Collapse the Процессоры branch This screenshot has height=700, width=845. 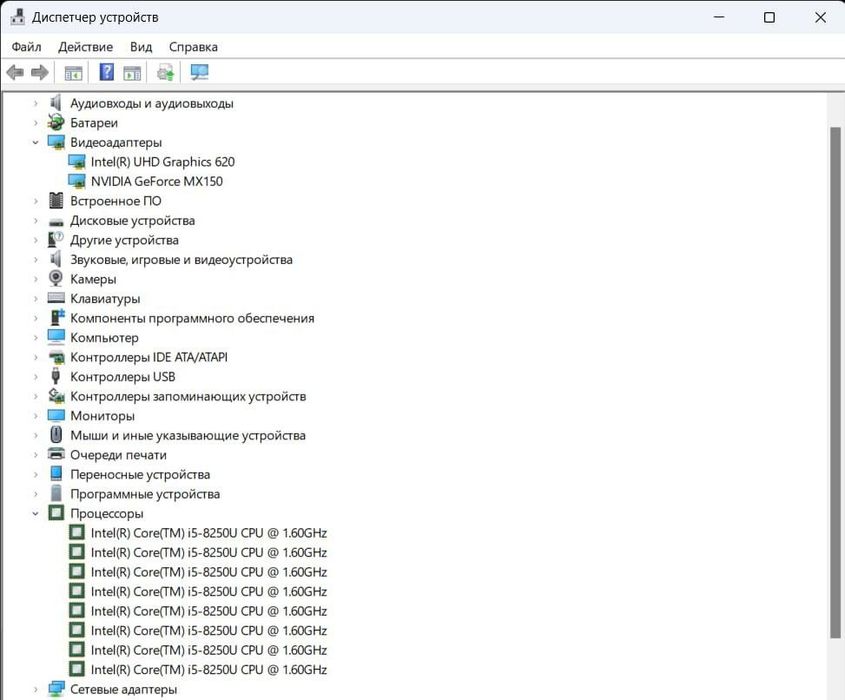35,514
